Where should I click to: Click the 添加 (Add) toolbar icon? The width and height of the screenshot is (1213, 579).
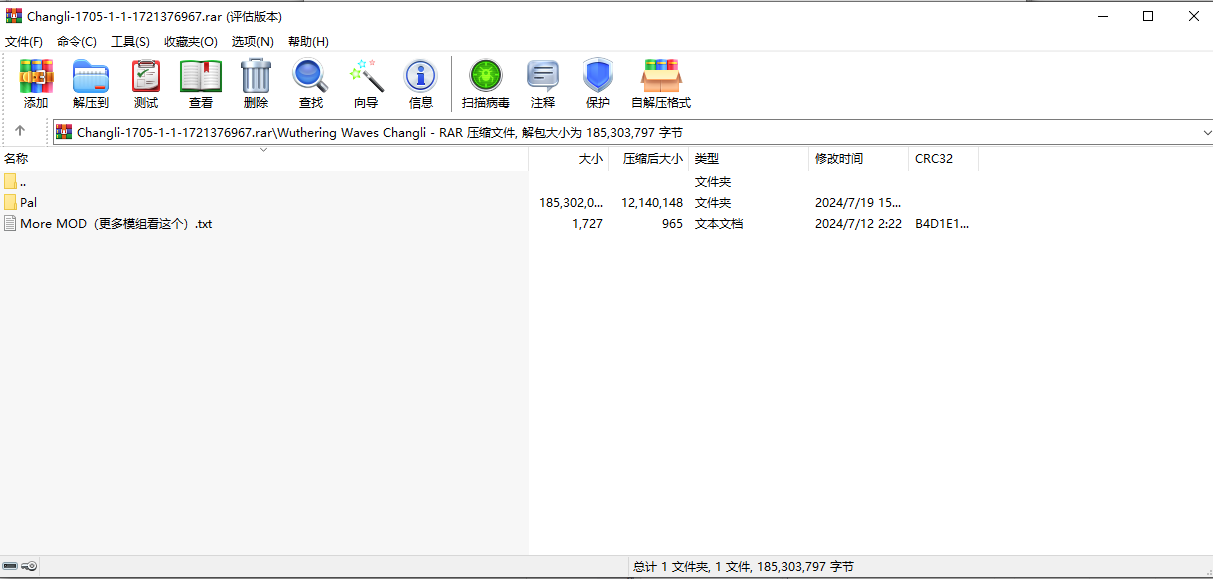point(36,76)
